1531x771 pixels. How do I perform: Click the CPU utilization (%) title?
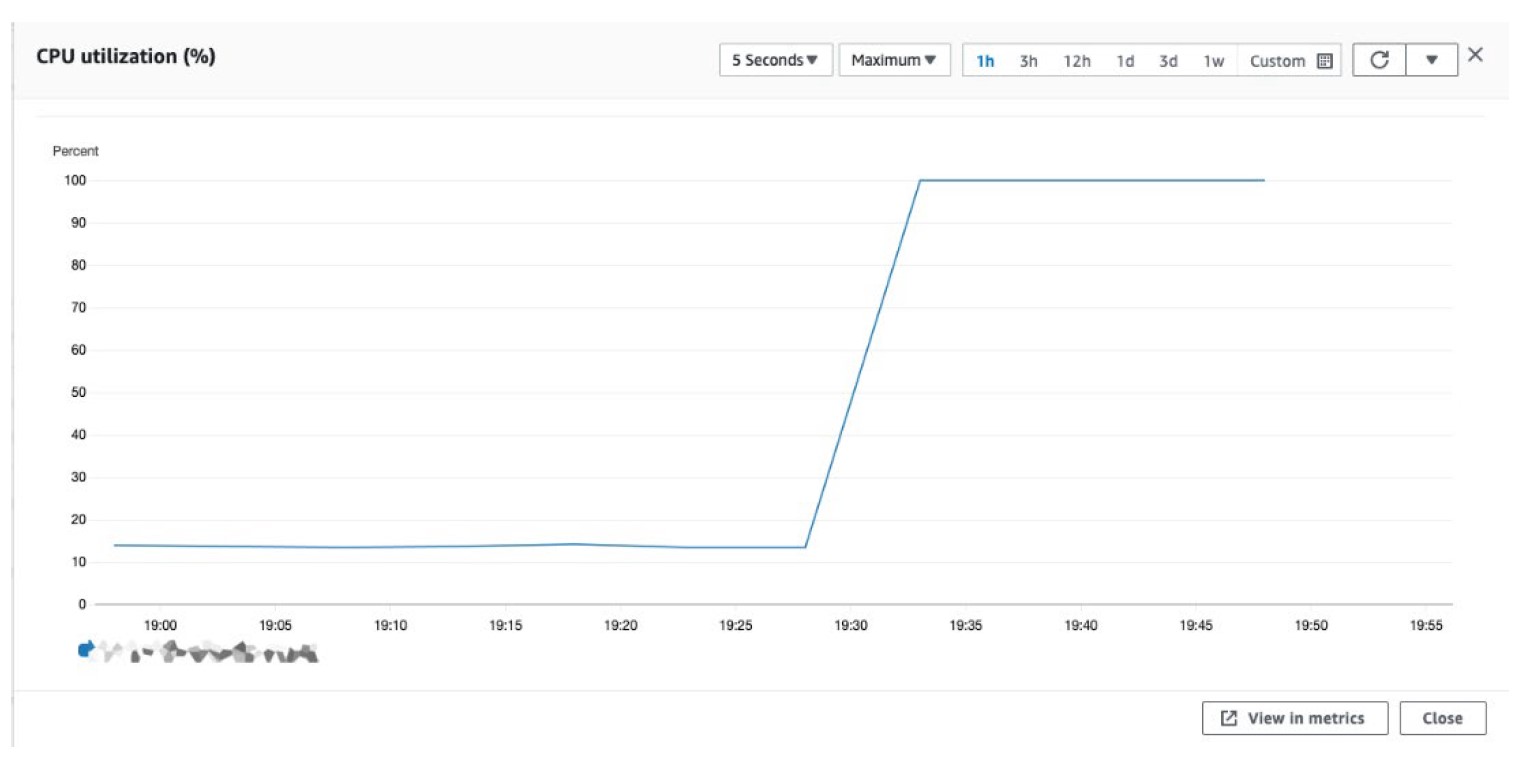pyautogui.click(x=126, y=56)
